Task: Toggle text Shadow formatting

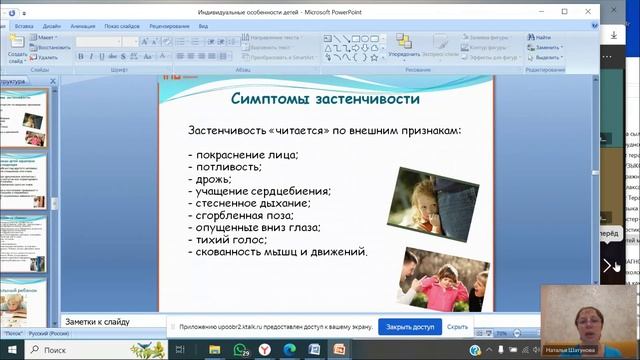Action: pos(123,56)
